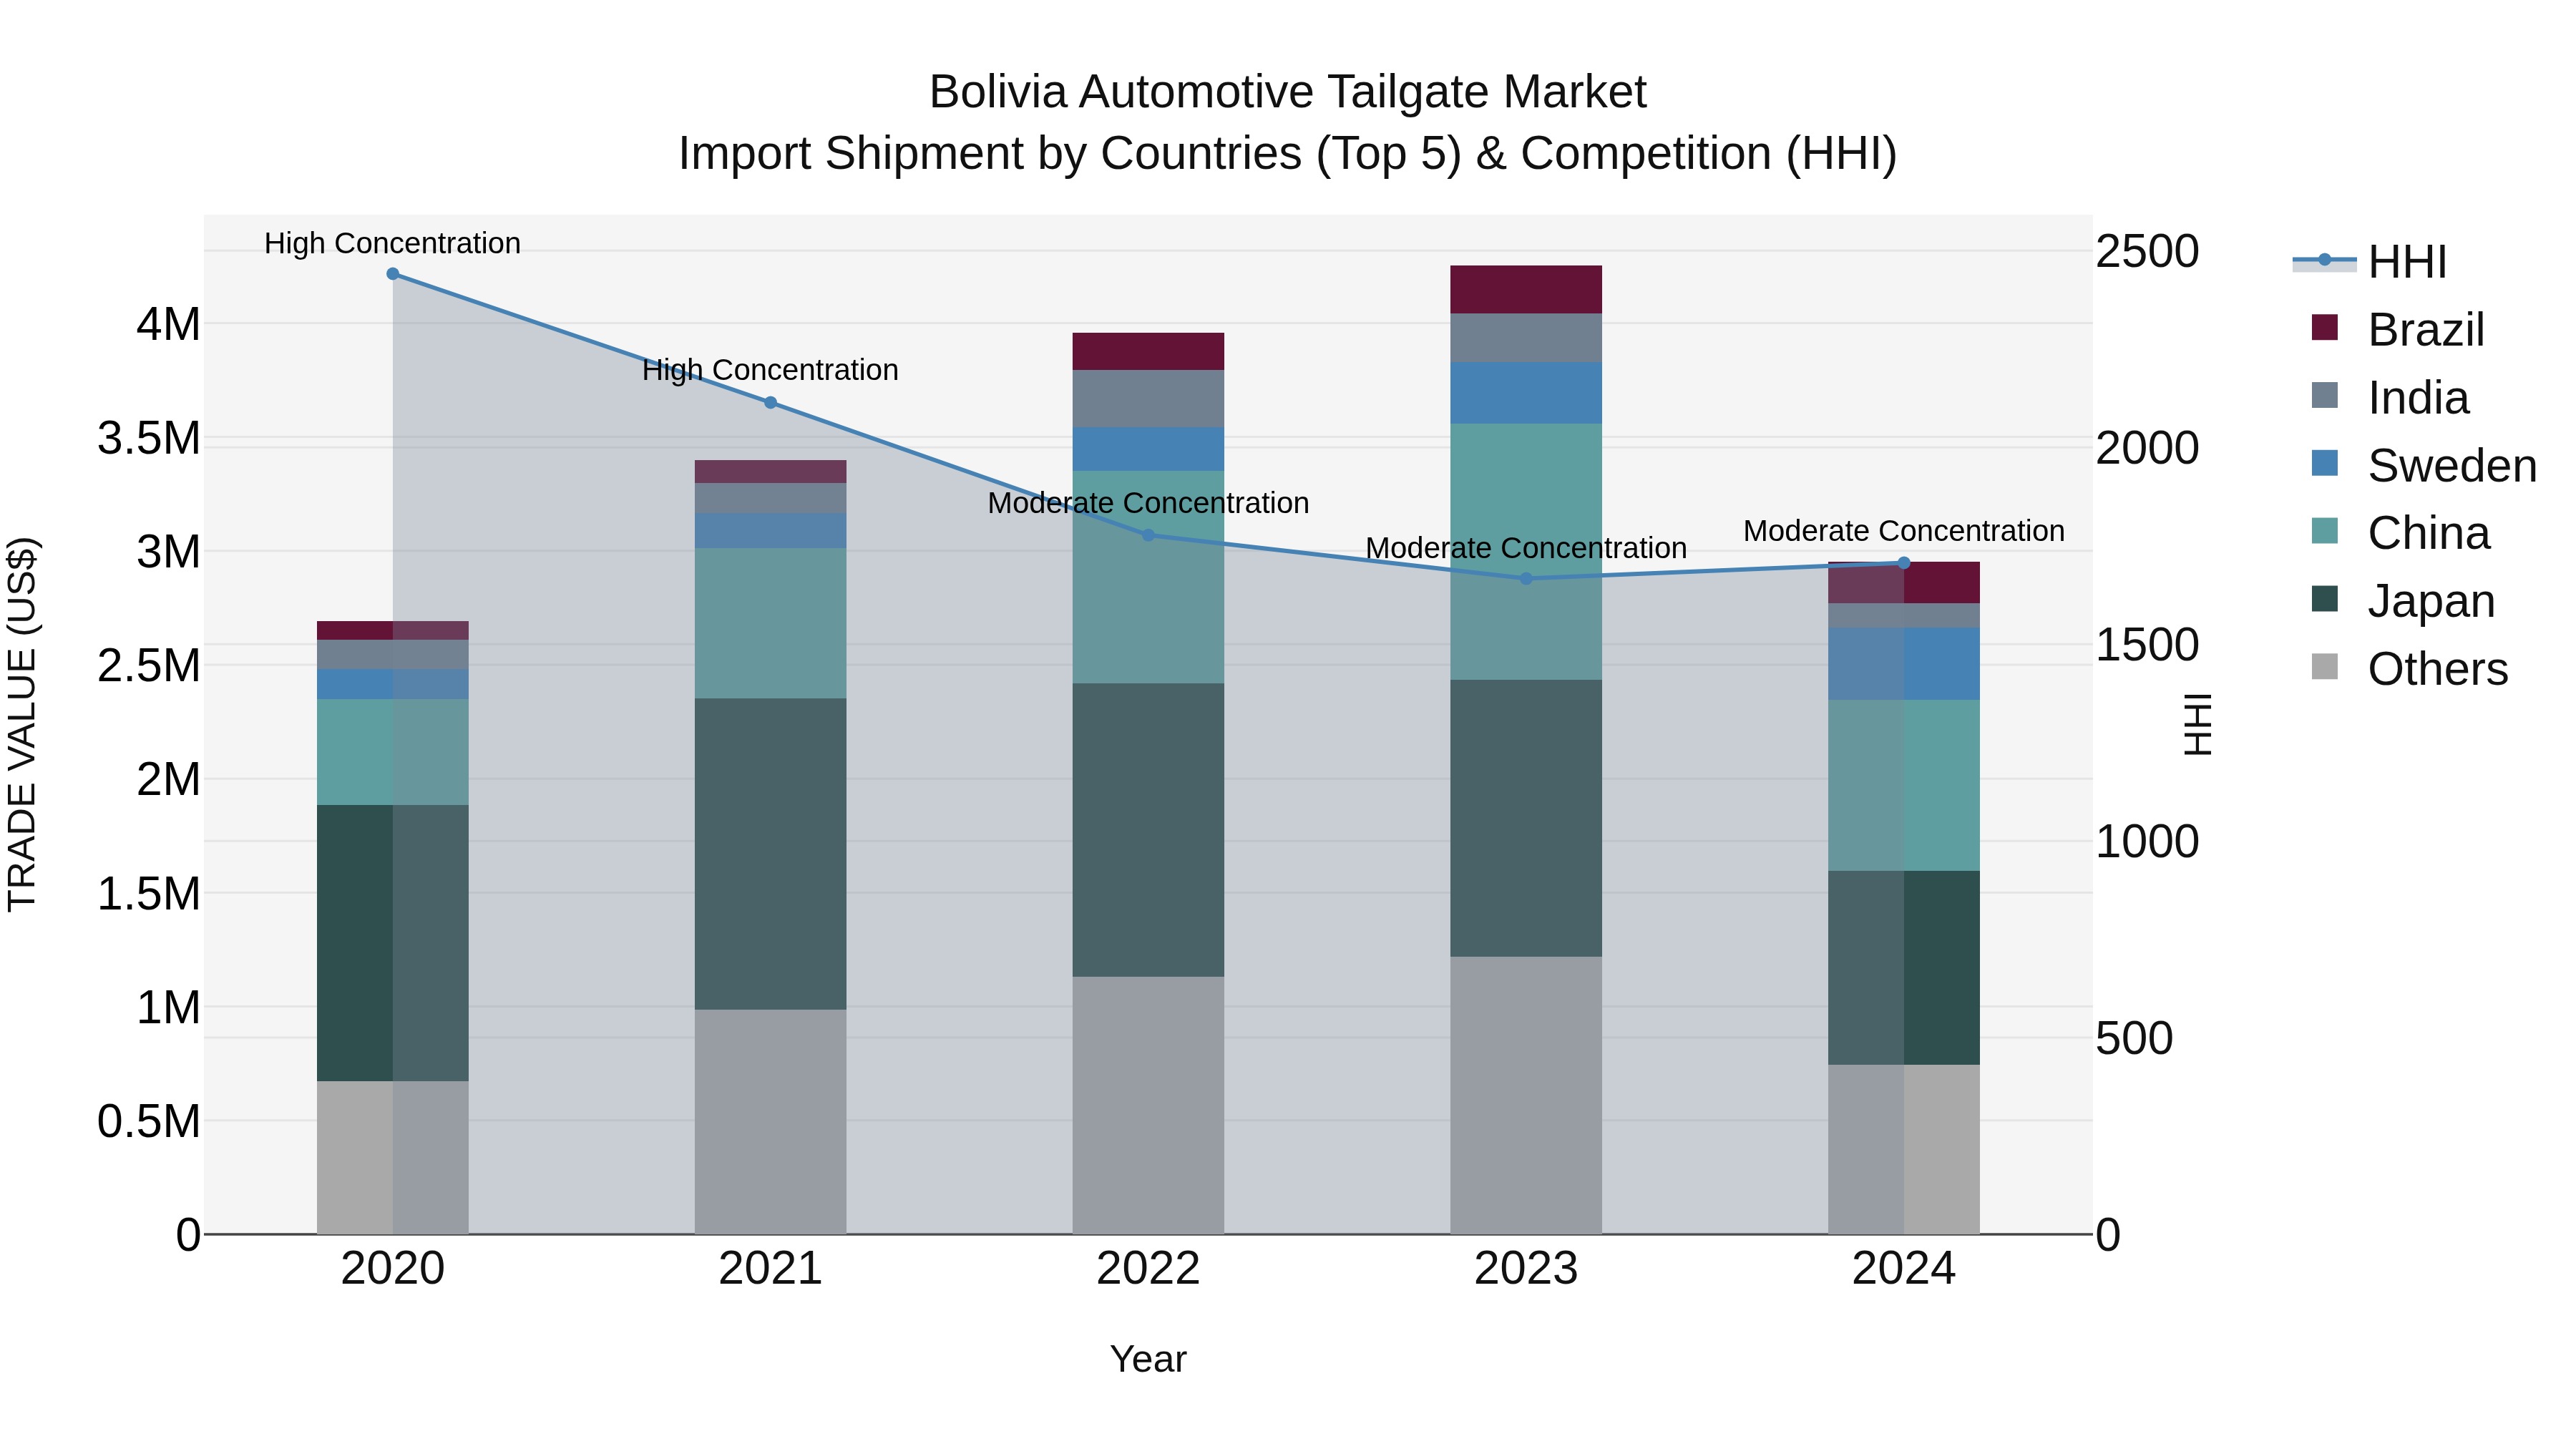Click the 2.5M left axis tick
The image size is (2576, 1449).
click(149, 666)
